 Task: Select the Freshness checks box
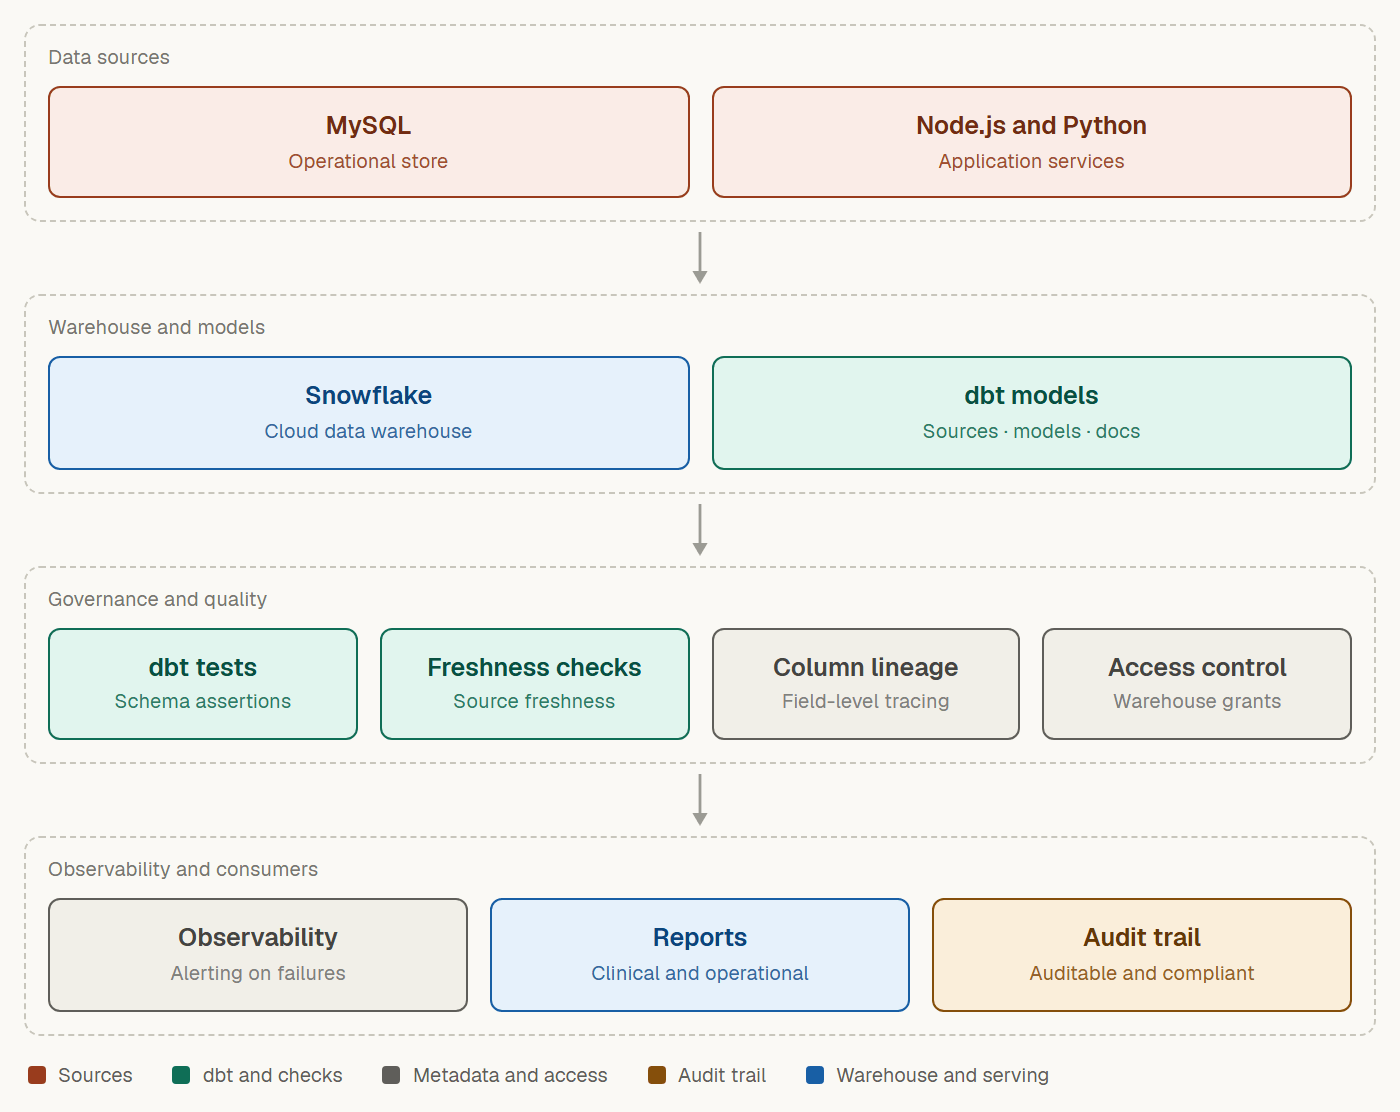(535, 684)
